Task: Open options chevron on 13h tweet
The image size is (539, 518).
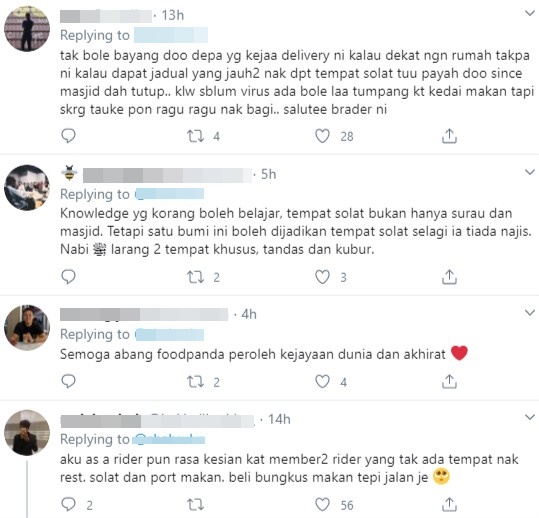Action: pos(530,13)
